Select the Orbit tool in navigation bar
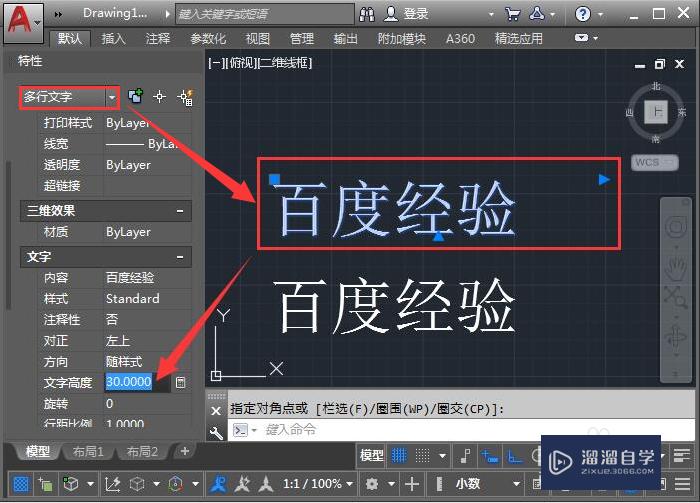The width and height of the screenshot is (700, 503). (x=676, y=337)
